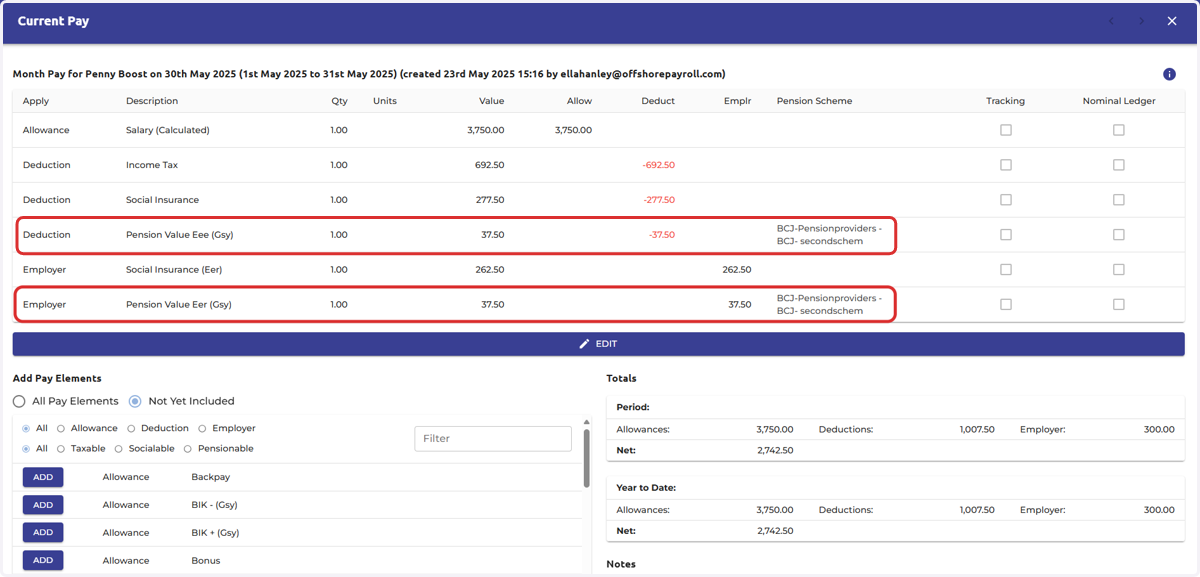Click the Tracking column header
The height and width of the screenshot is (577, 1200).
click(1005, 101)
